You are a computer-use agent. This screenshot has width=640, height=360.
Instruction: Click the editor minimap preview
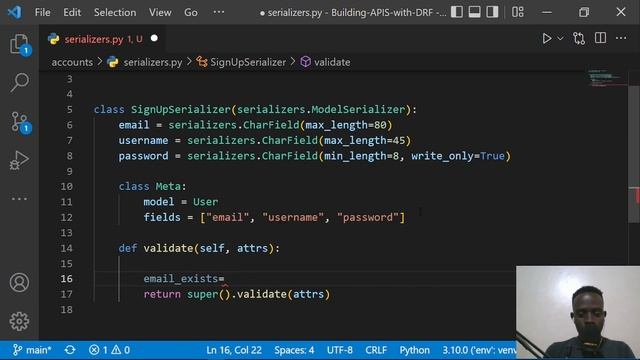[607, 78]
